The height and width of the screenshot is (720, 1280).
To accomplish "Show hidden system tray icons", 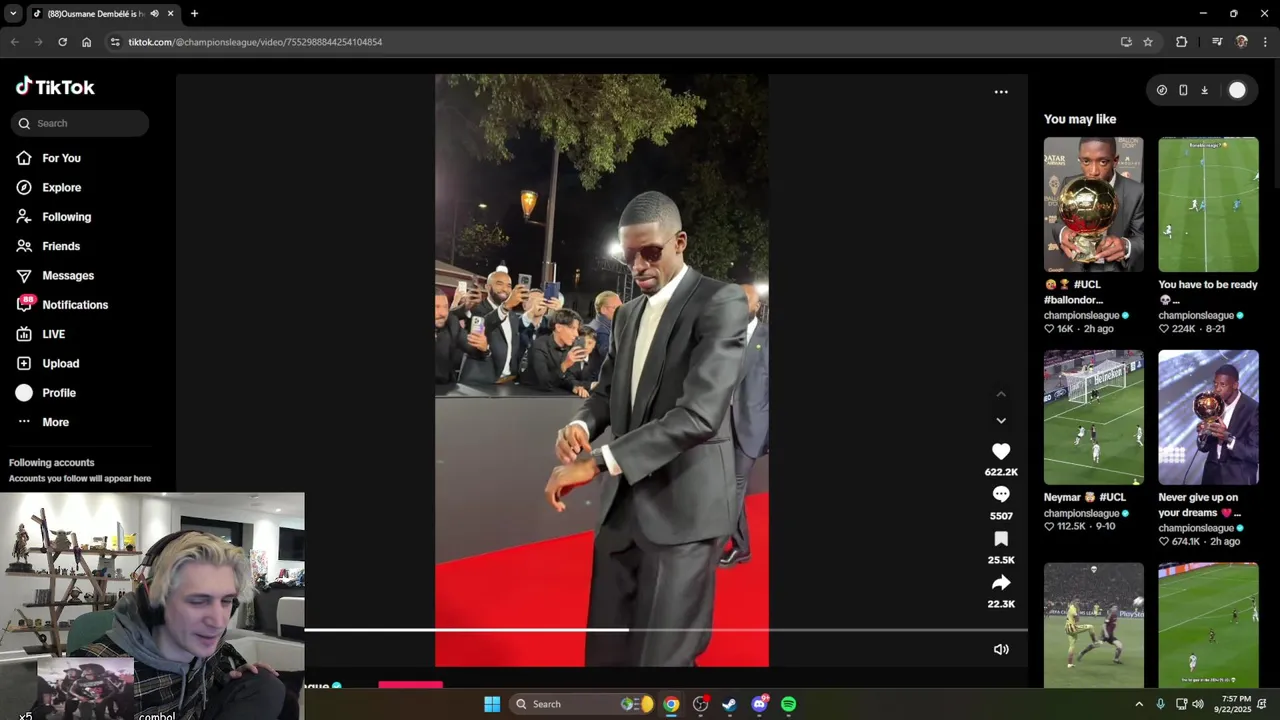I will point(1139,704).
